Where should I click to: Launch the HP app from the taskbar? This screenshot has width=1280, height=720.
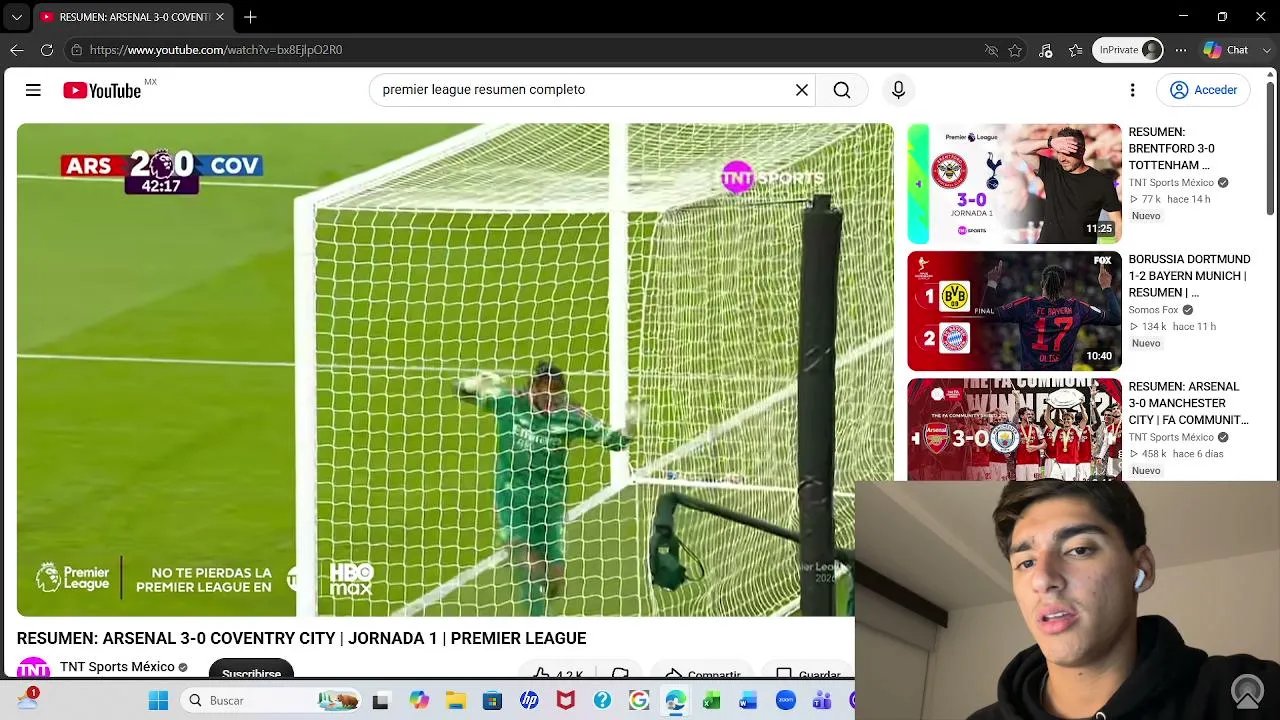pos(529,701)
